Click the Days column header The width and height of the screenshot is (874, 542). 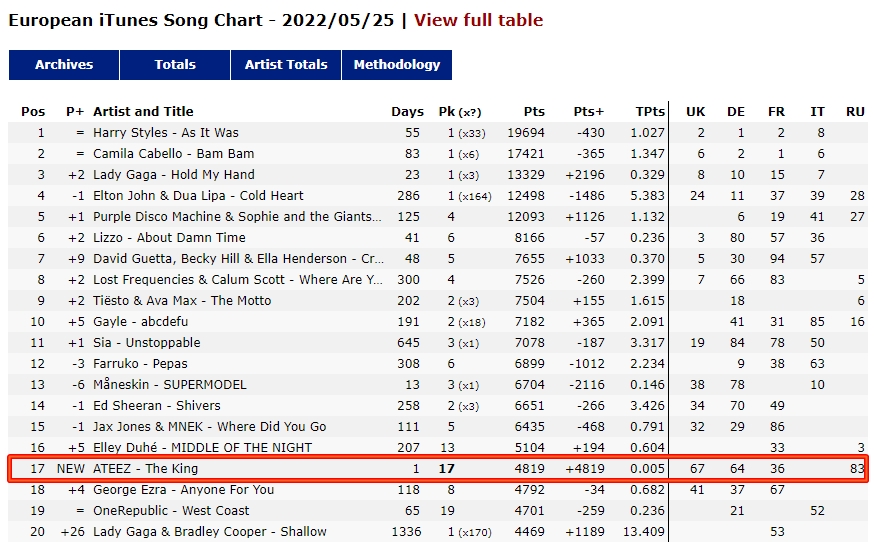407,112
